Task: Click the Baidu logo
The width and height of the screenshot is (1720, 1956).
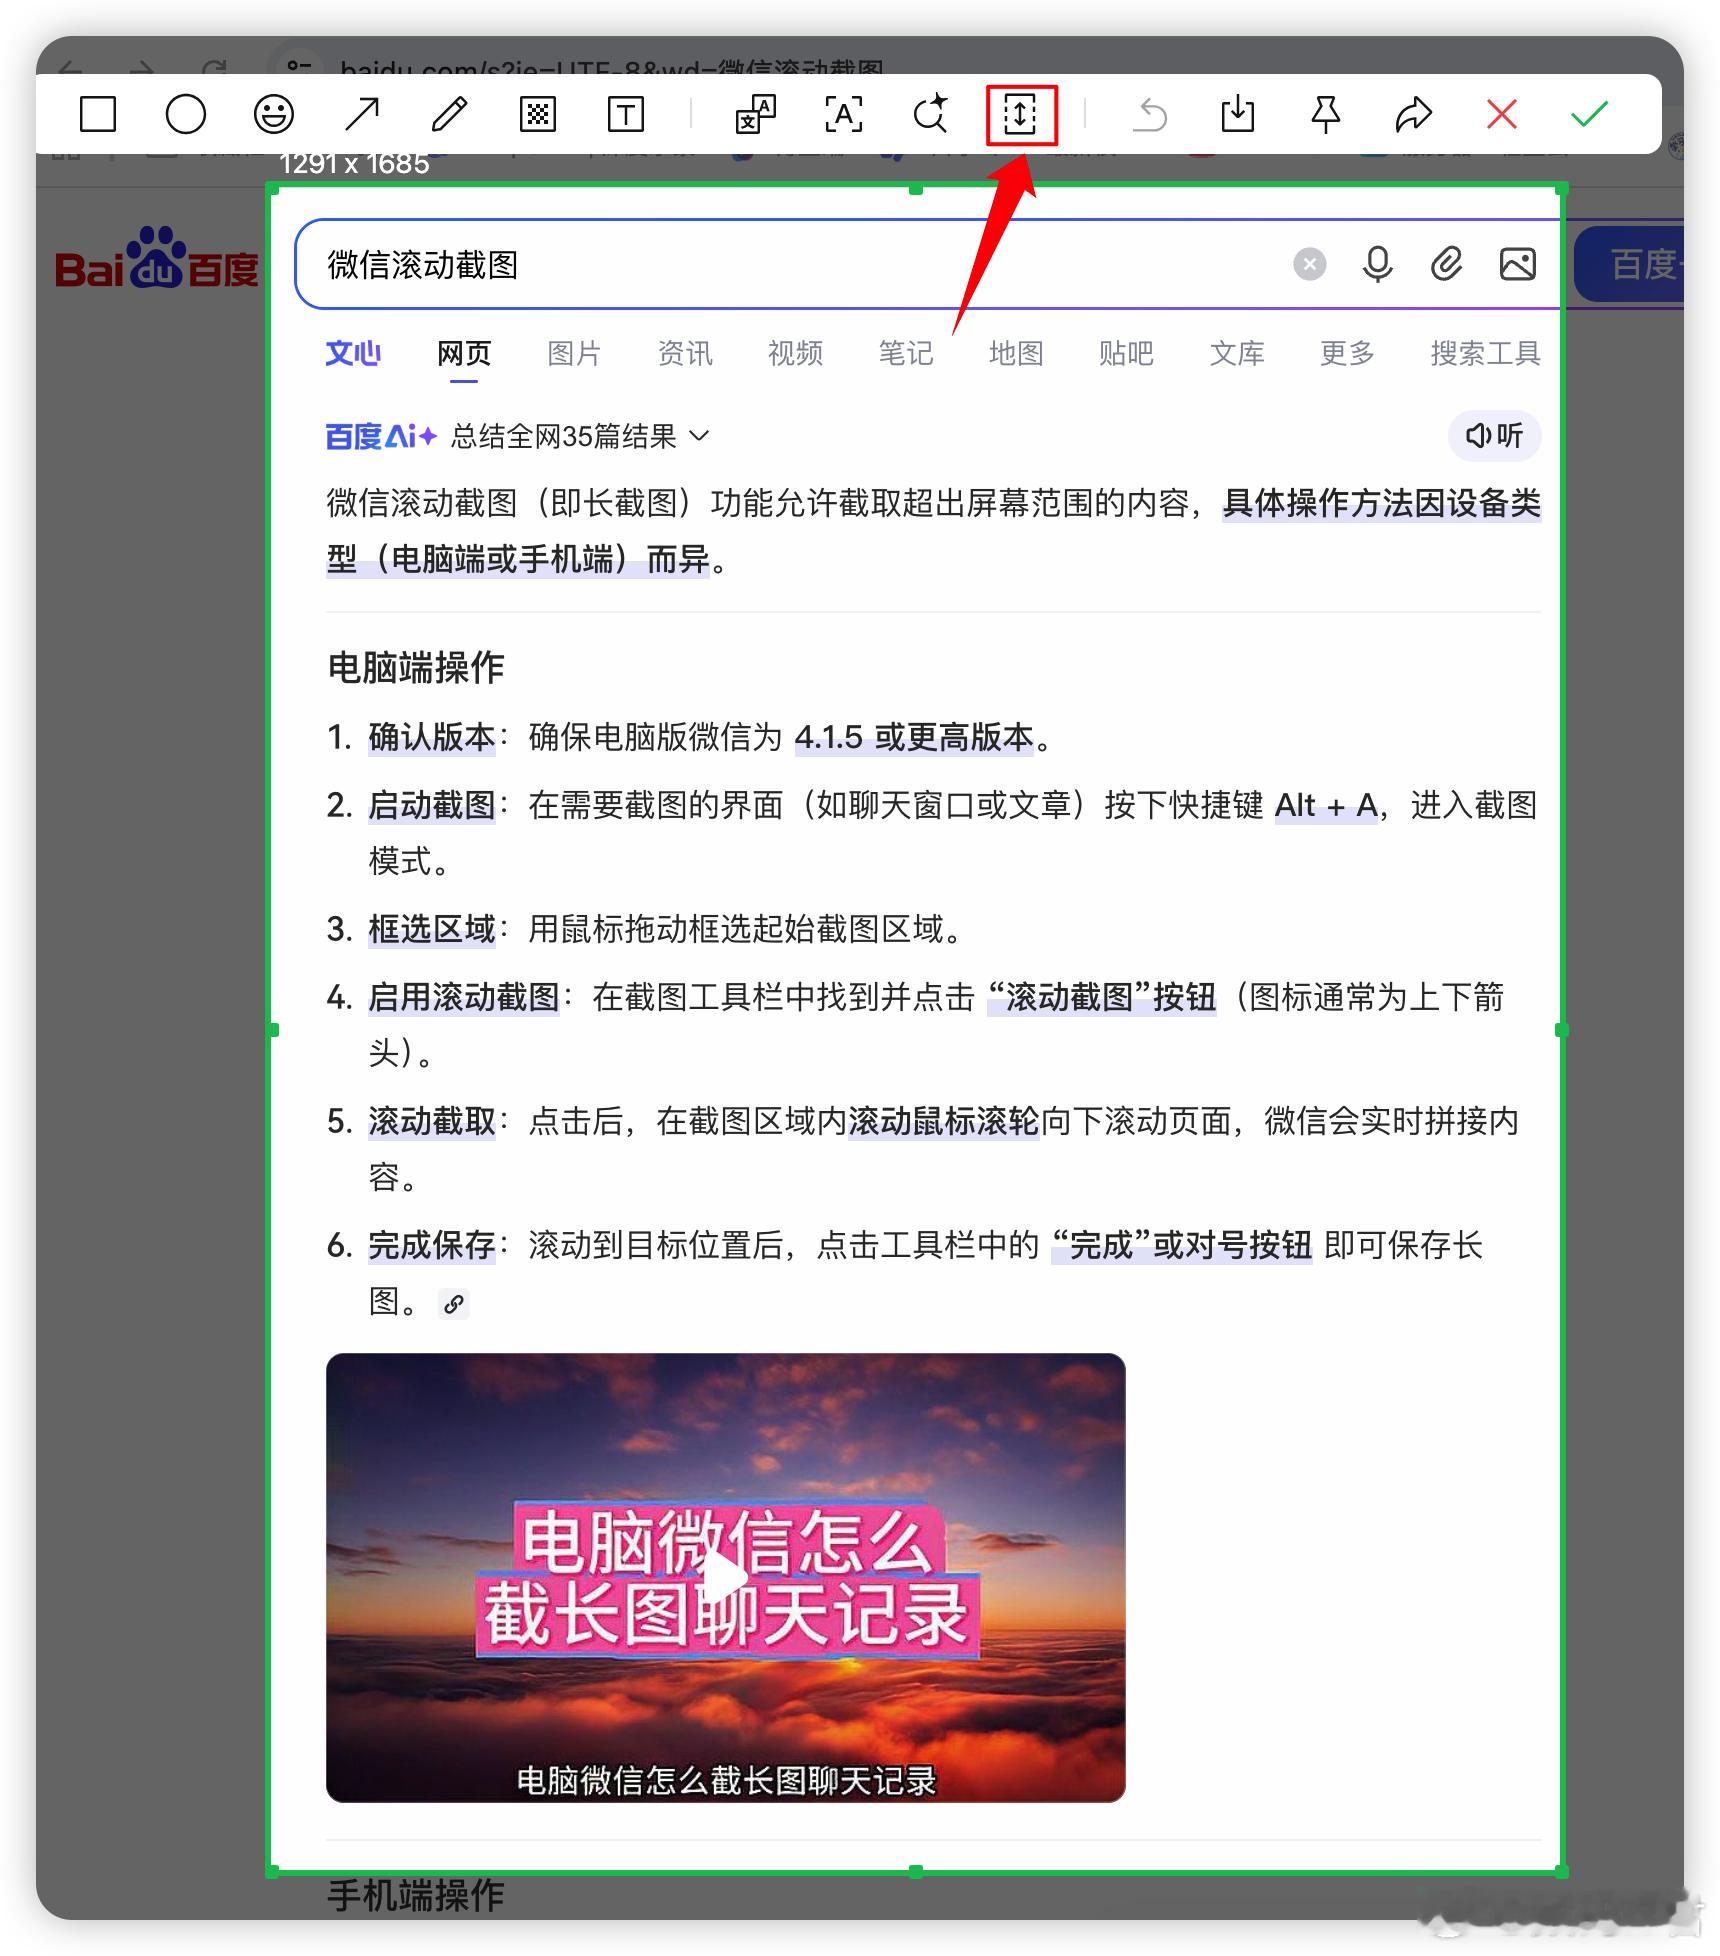Action: coord(157,258)
